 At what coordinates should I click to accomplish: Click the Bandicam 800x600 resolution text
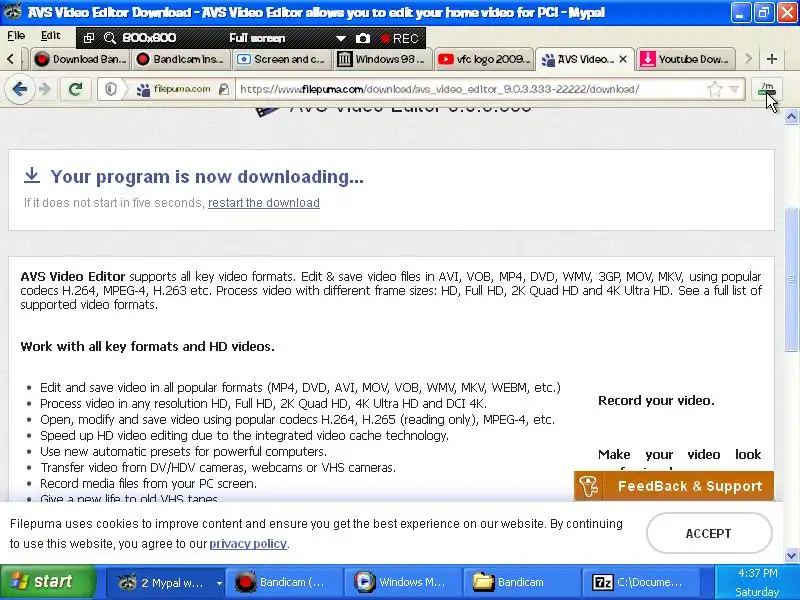149,38
